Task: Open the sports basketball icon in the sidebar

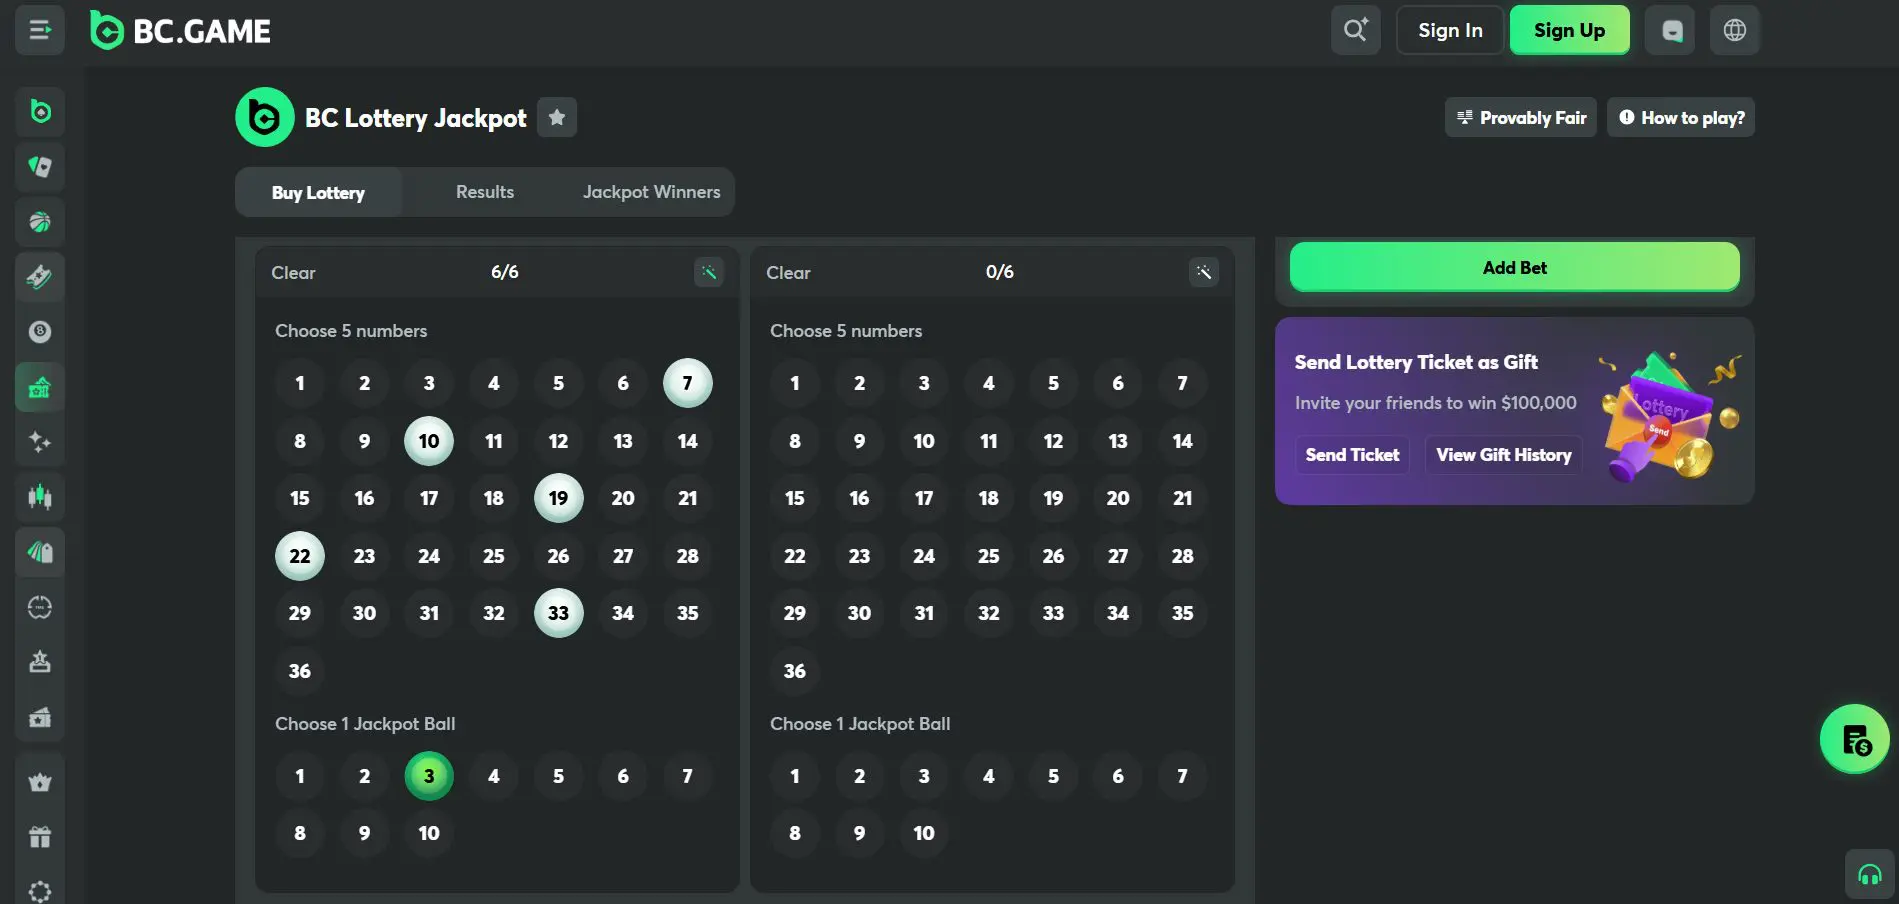Action: (x=40, y=222)
